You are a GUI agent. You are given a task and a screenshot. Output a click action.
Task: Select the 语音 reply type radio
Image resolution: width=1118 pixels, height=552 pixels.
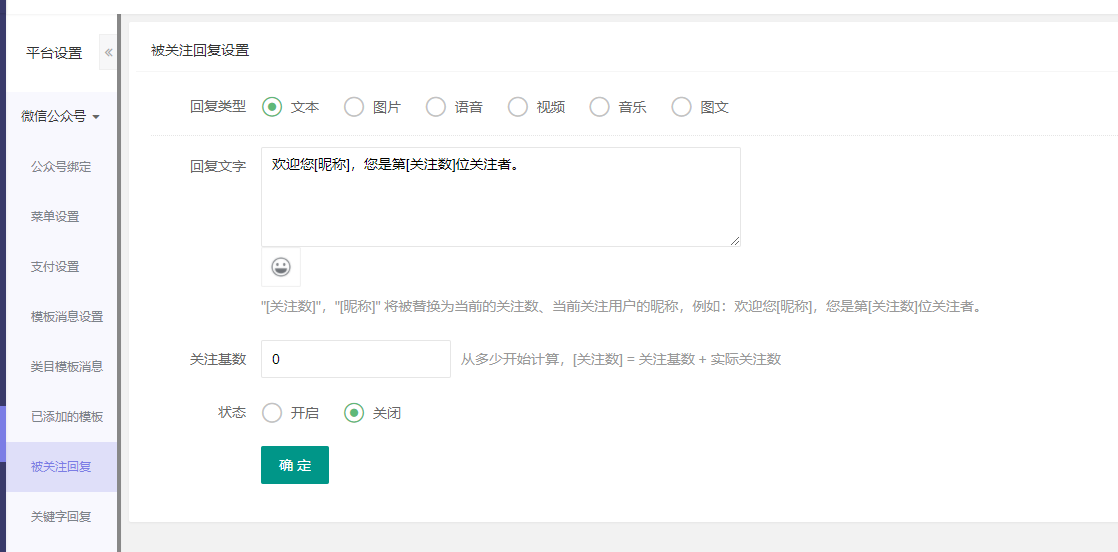[436, 107]
